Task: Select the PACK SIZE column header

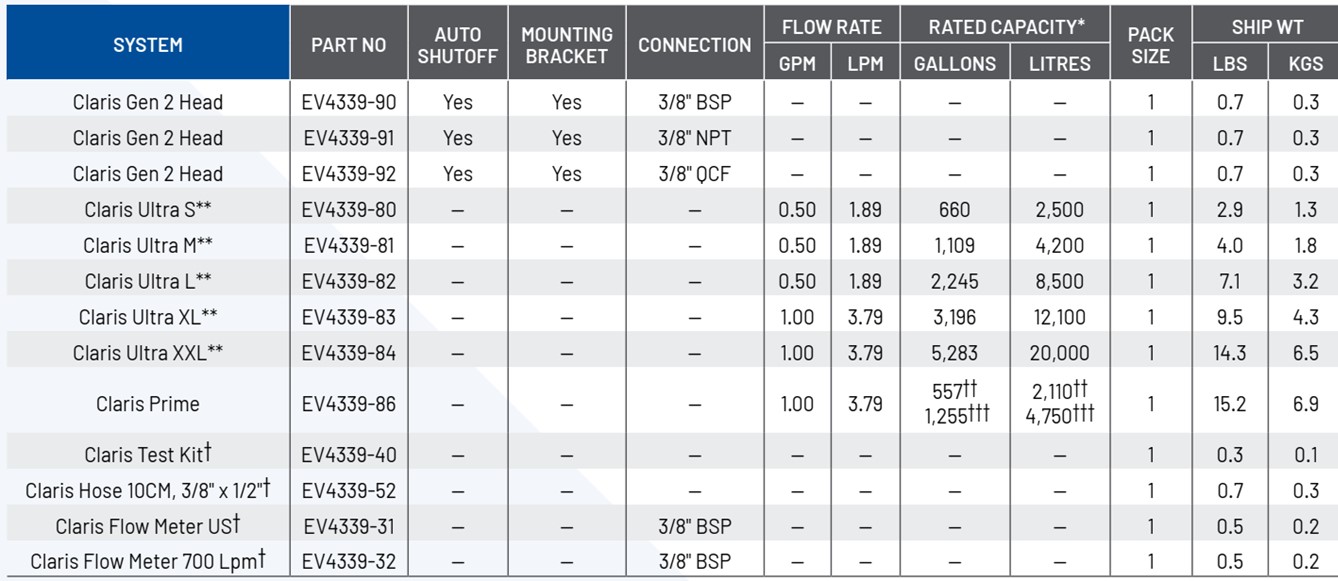Action: [1150, 45]
